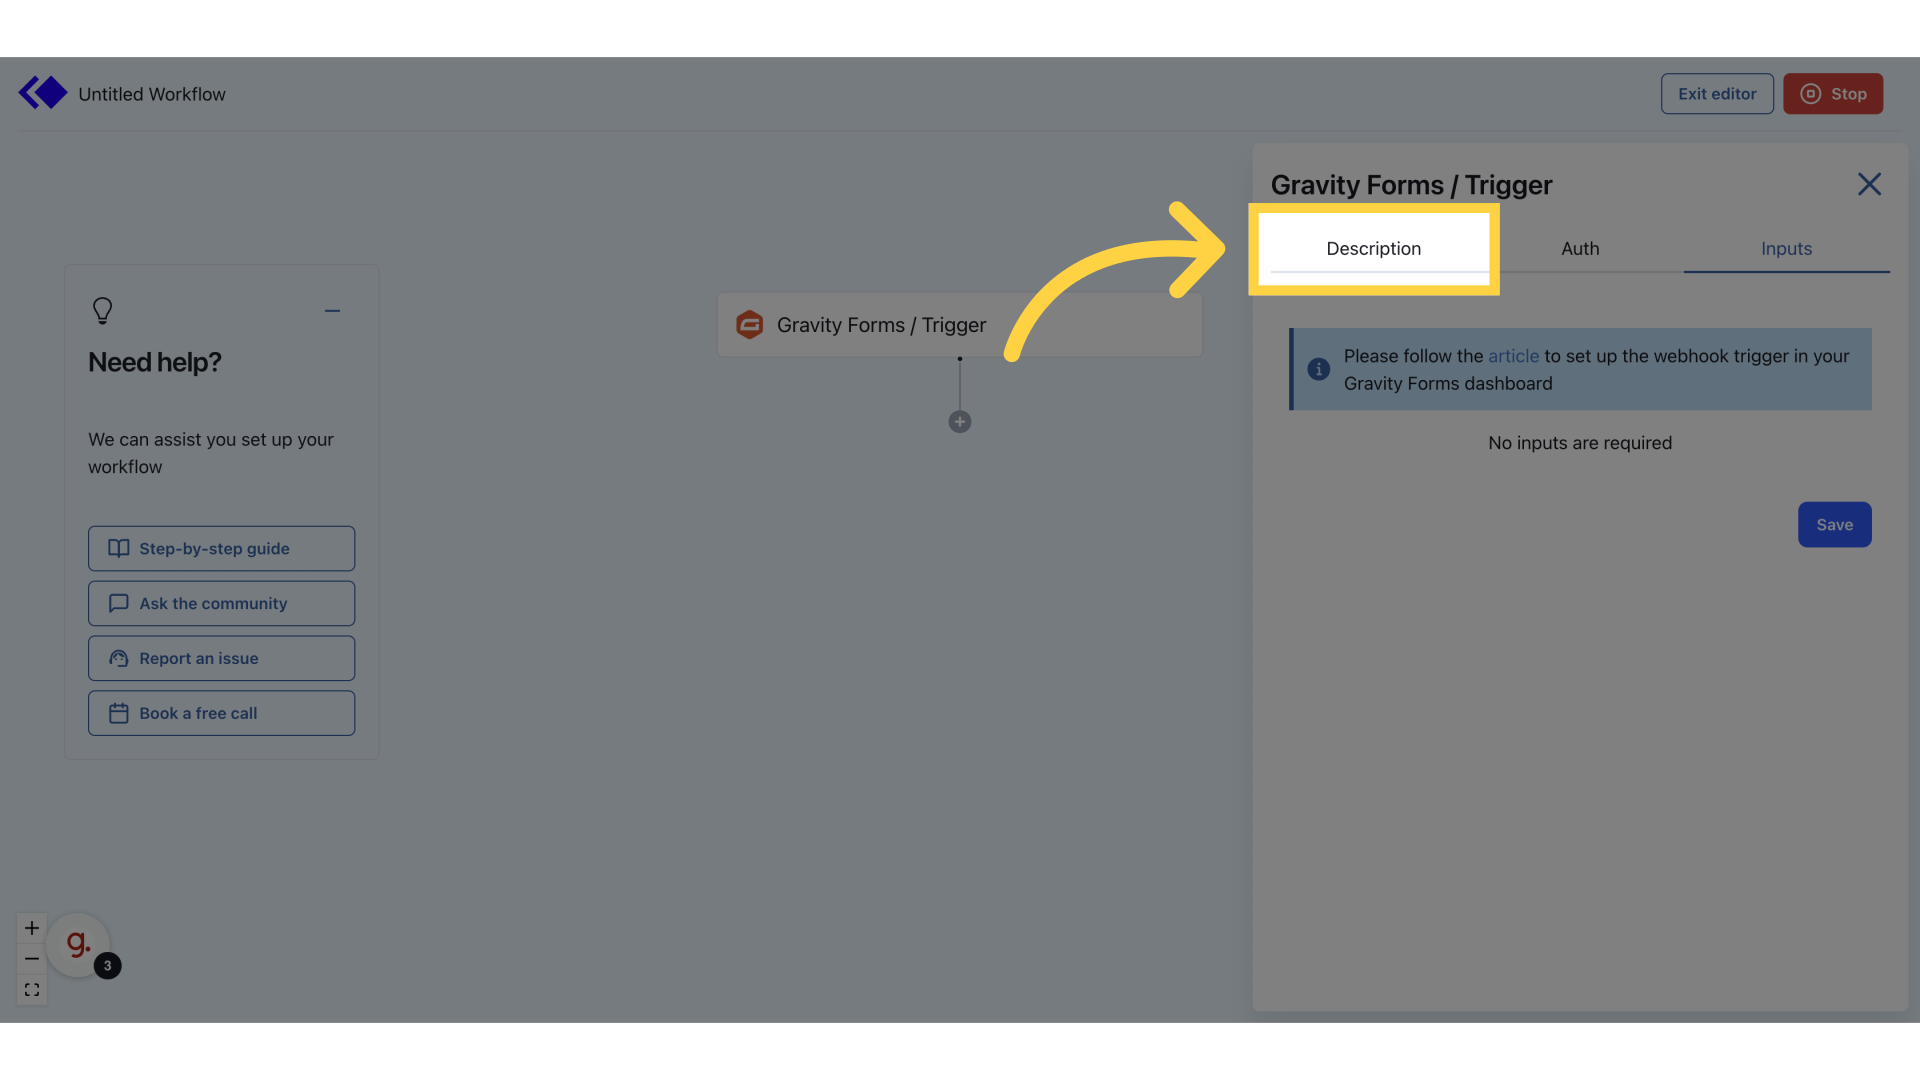Screen dimensions: 1920x1080
Task: Click the book icon on Step-by-step guide
Action: pos(118,548)
